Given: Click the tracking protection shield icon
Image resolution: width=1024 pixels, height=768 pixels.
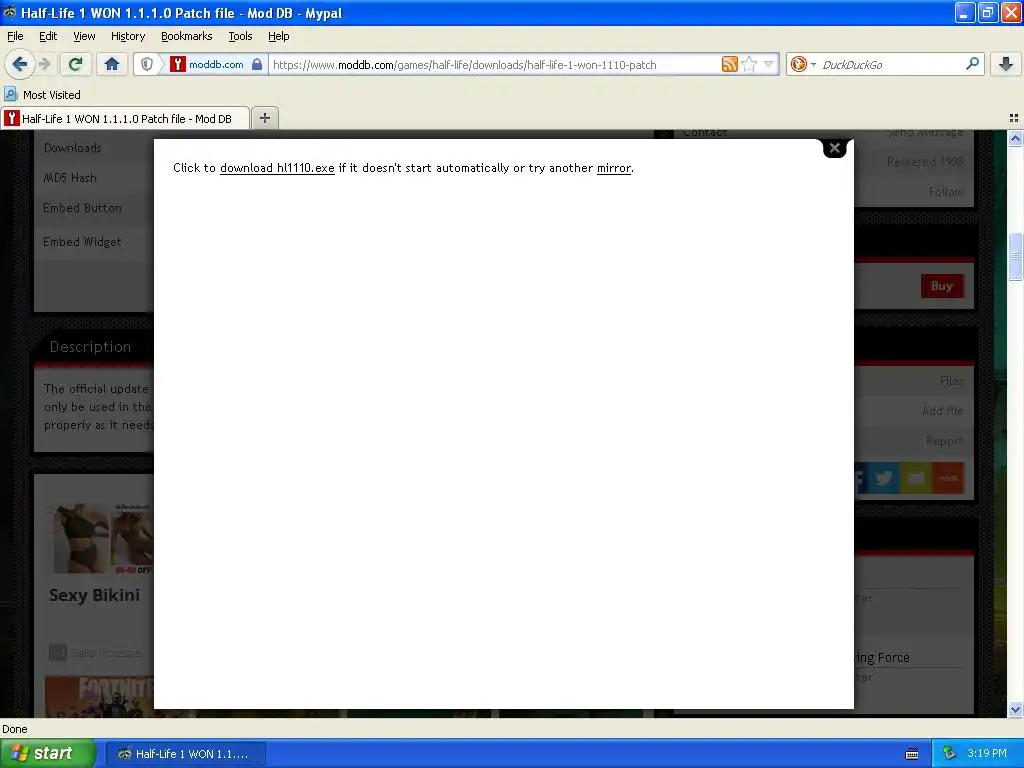Looking at the screenshot, I should (147, 64).
